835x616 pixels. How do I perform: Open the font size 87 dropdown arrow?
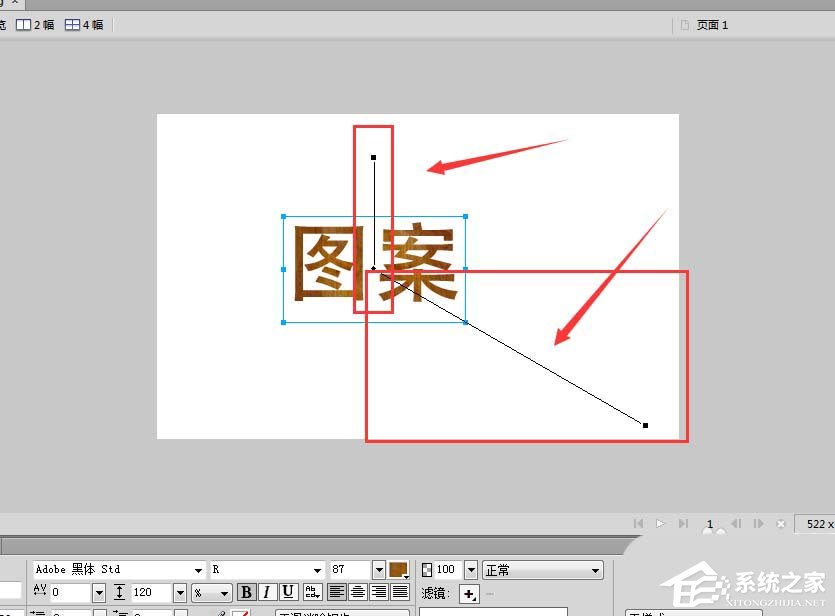380,569
